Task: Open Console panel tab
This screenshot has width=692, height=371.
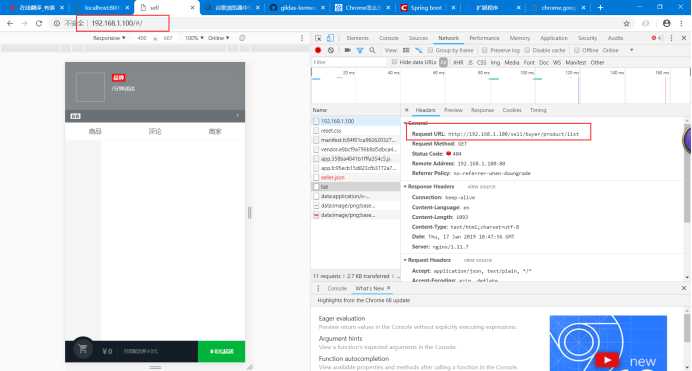Action: click(x=388, y=38)
